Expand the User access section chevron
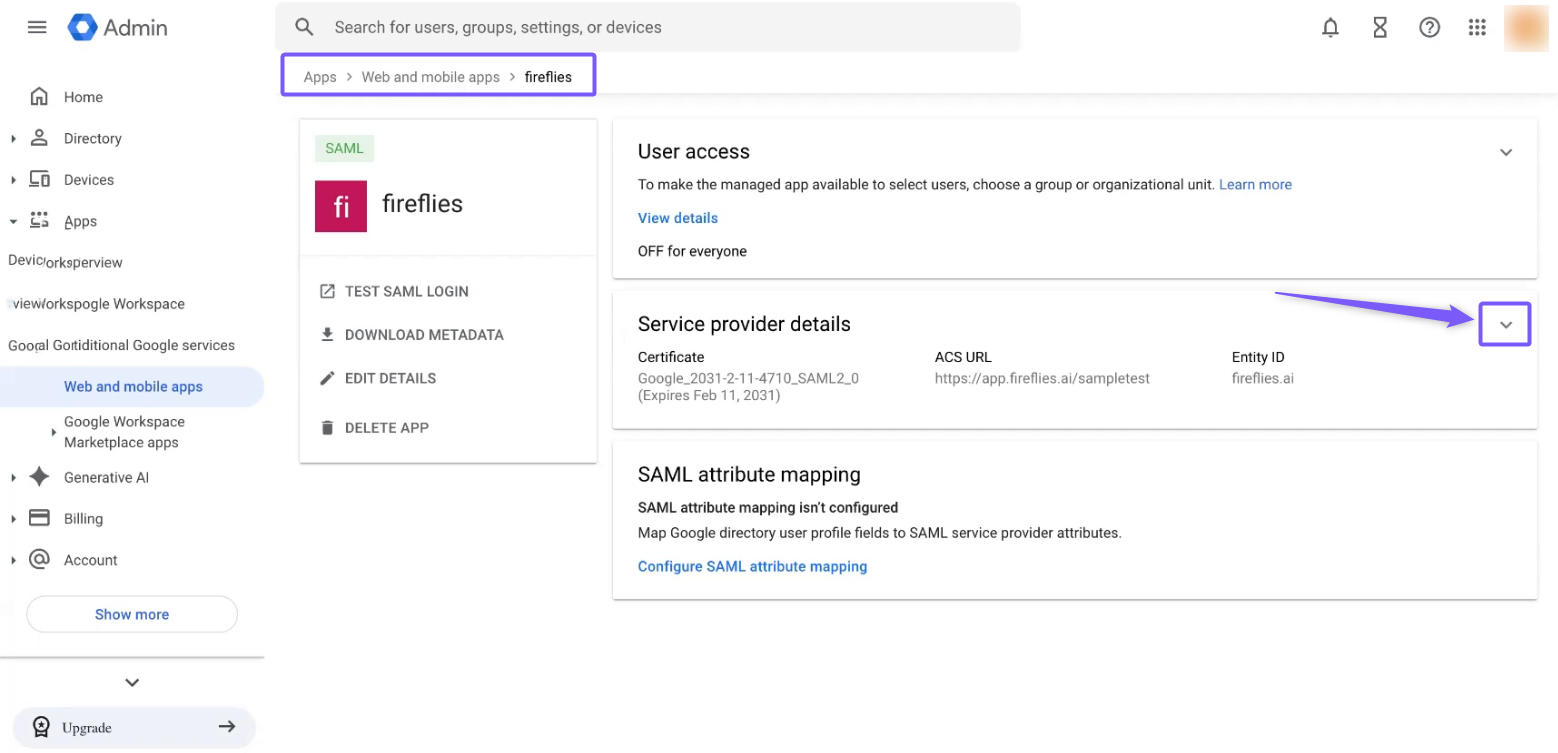 pos(1505,153)
